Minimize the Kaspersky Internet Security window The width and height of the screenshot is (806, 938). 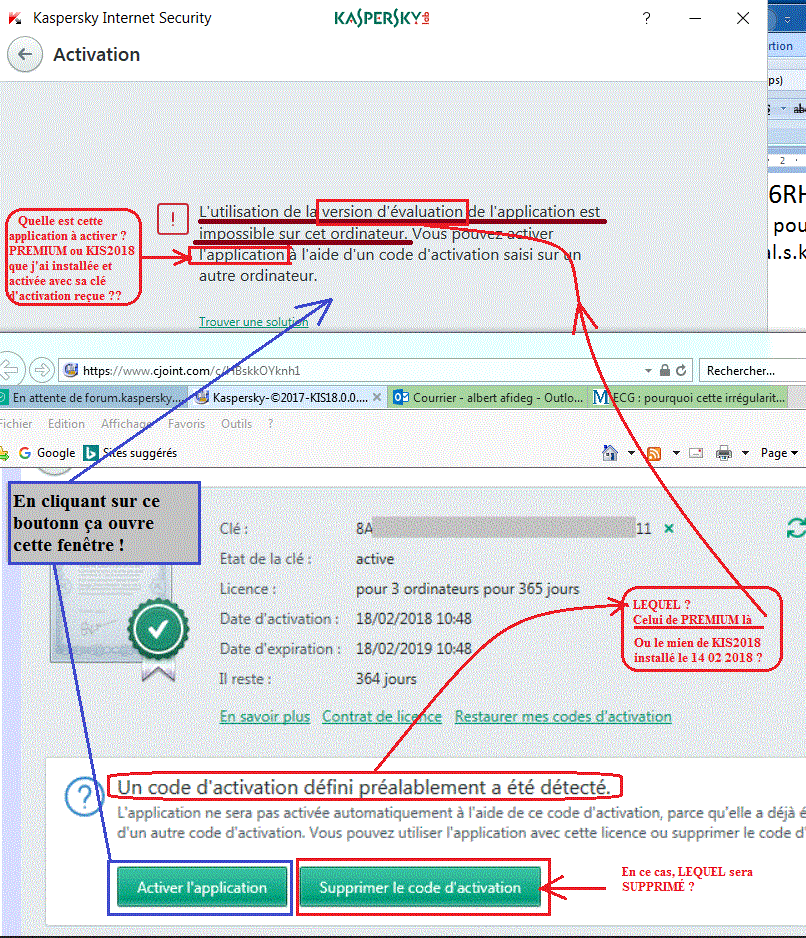(695, 19)
